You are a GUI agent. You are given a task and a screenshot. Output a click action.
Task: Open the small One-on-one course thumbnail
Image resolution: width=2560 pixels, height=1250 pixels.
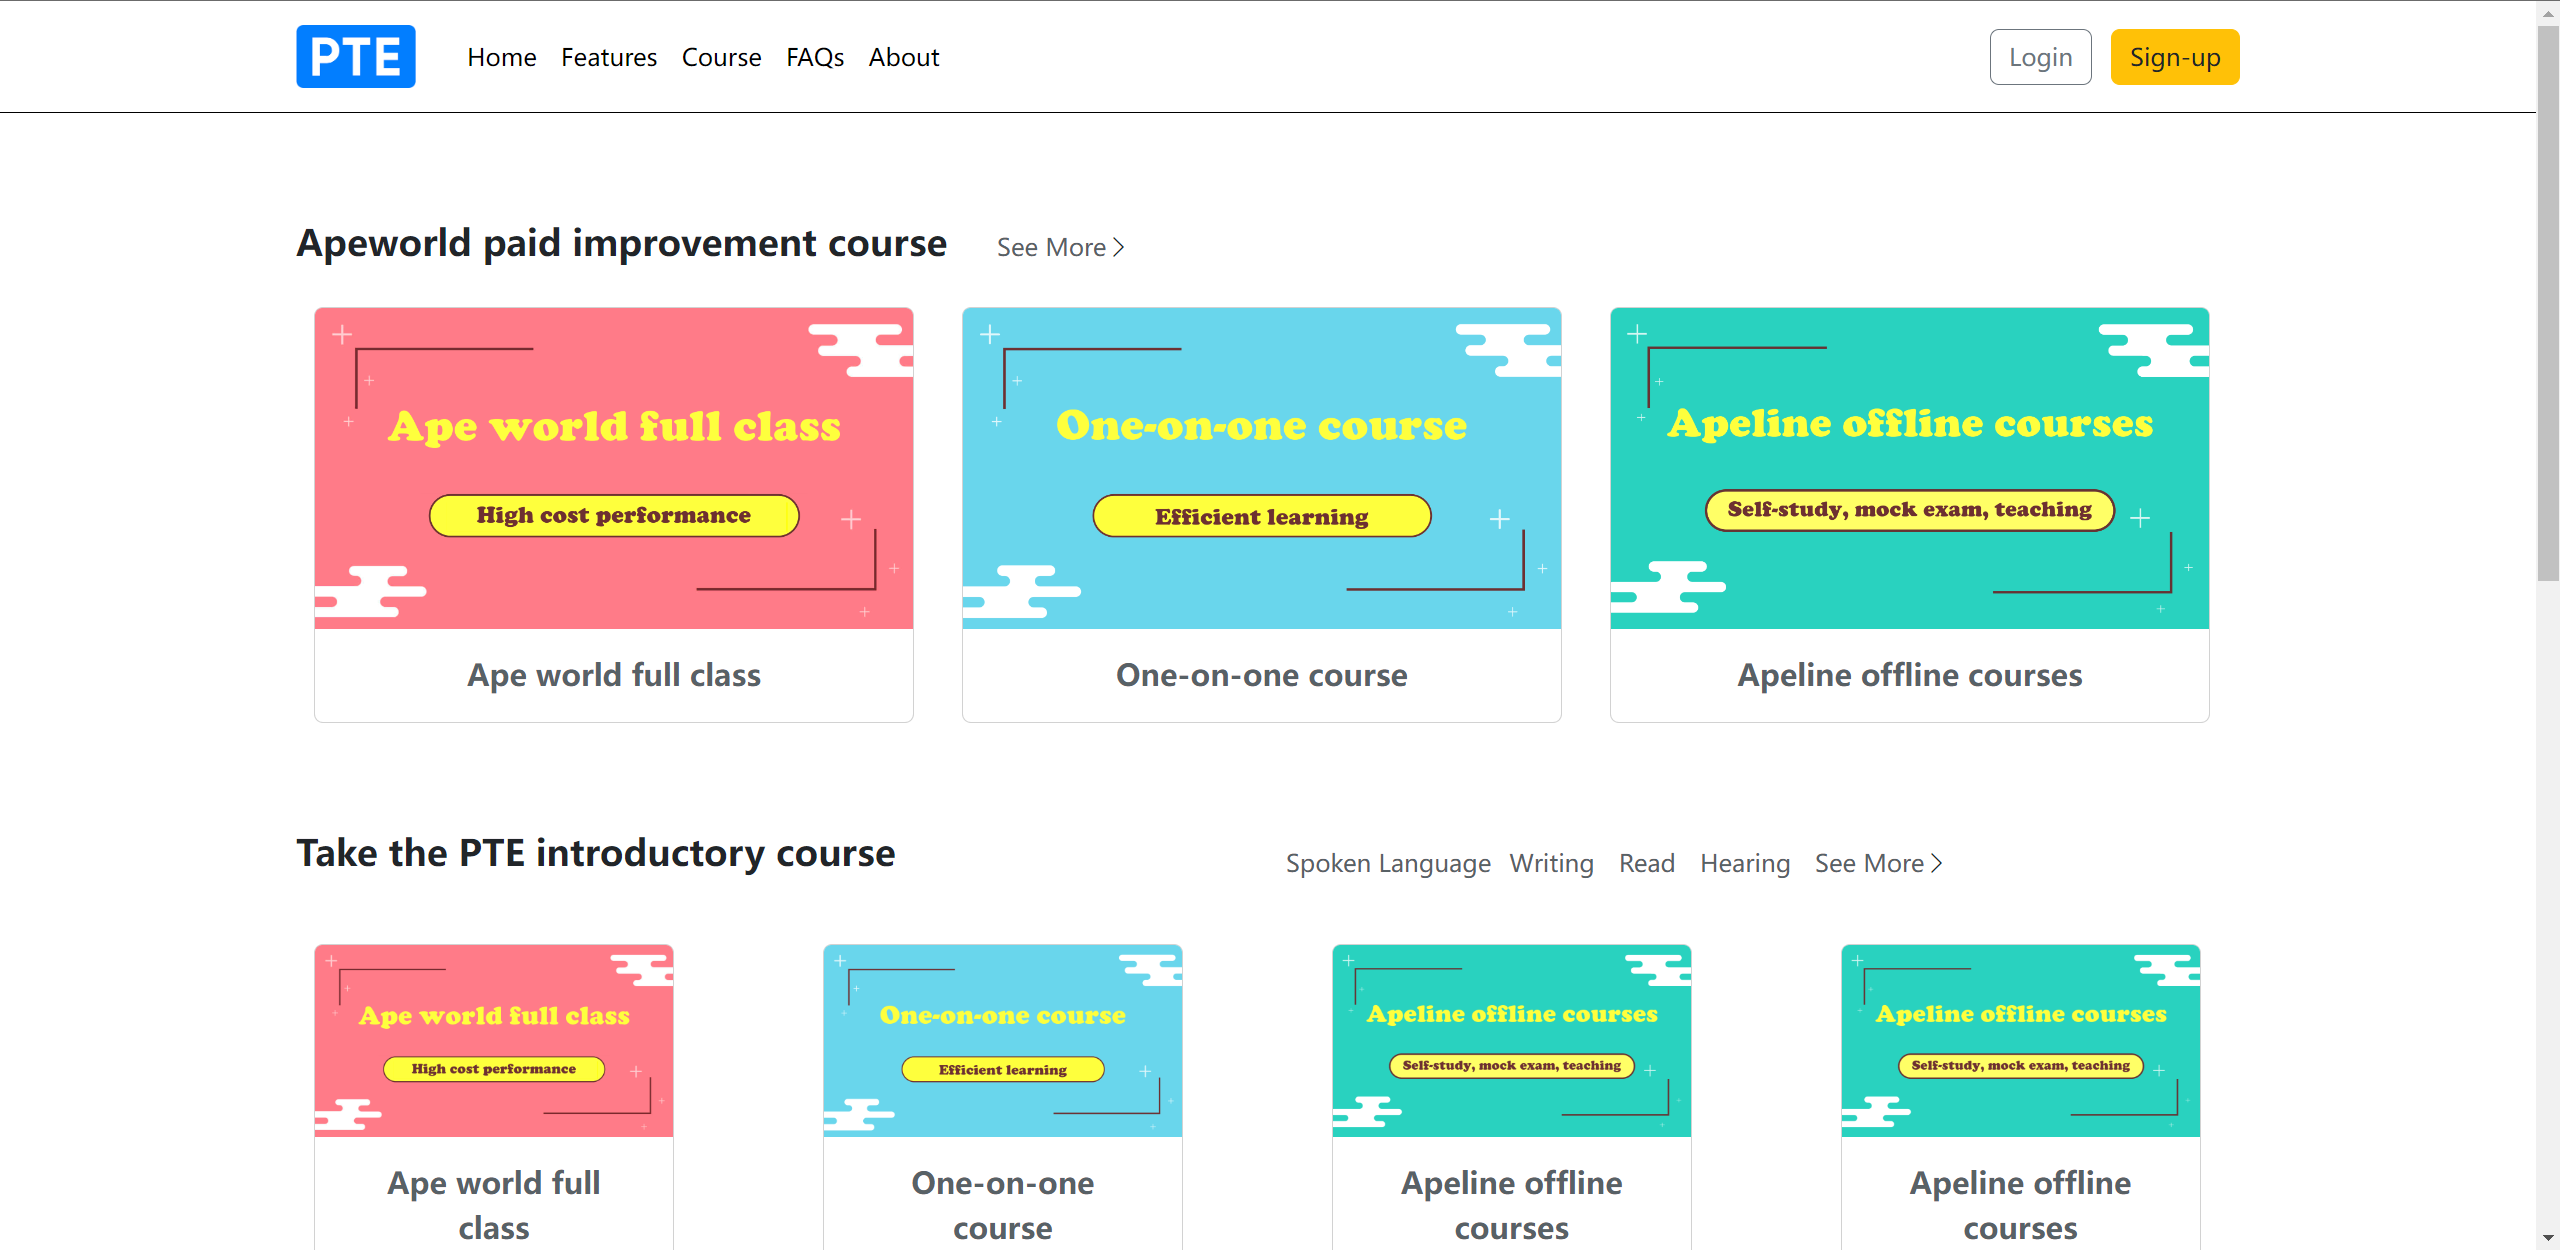click(1003, 1041)
